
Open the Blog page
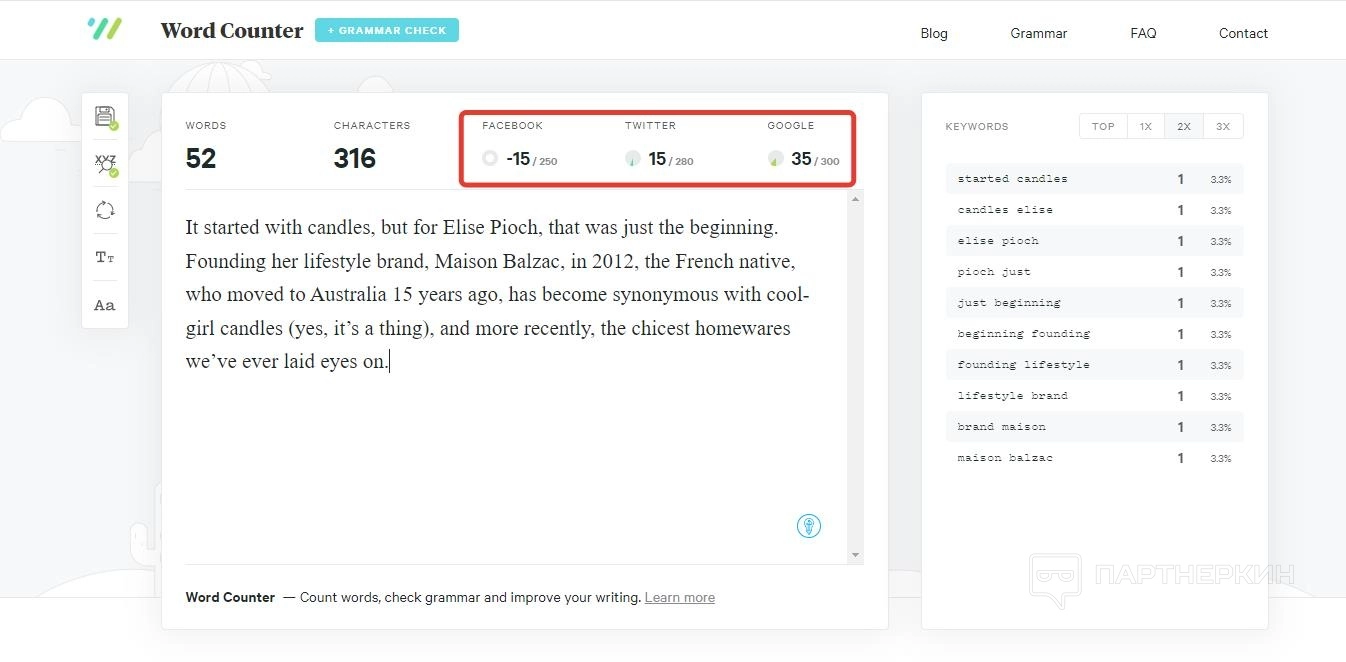[933, 33]
